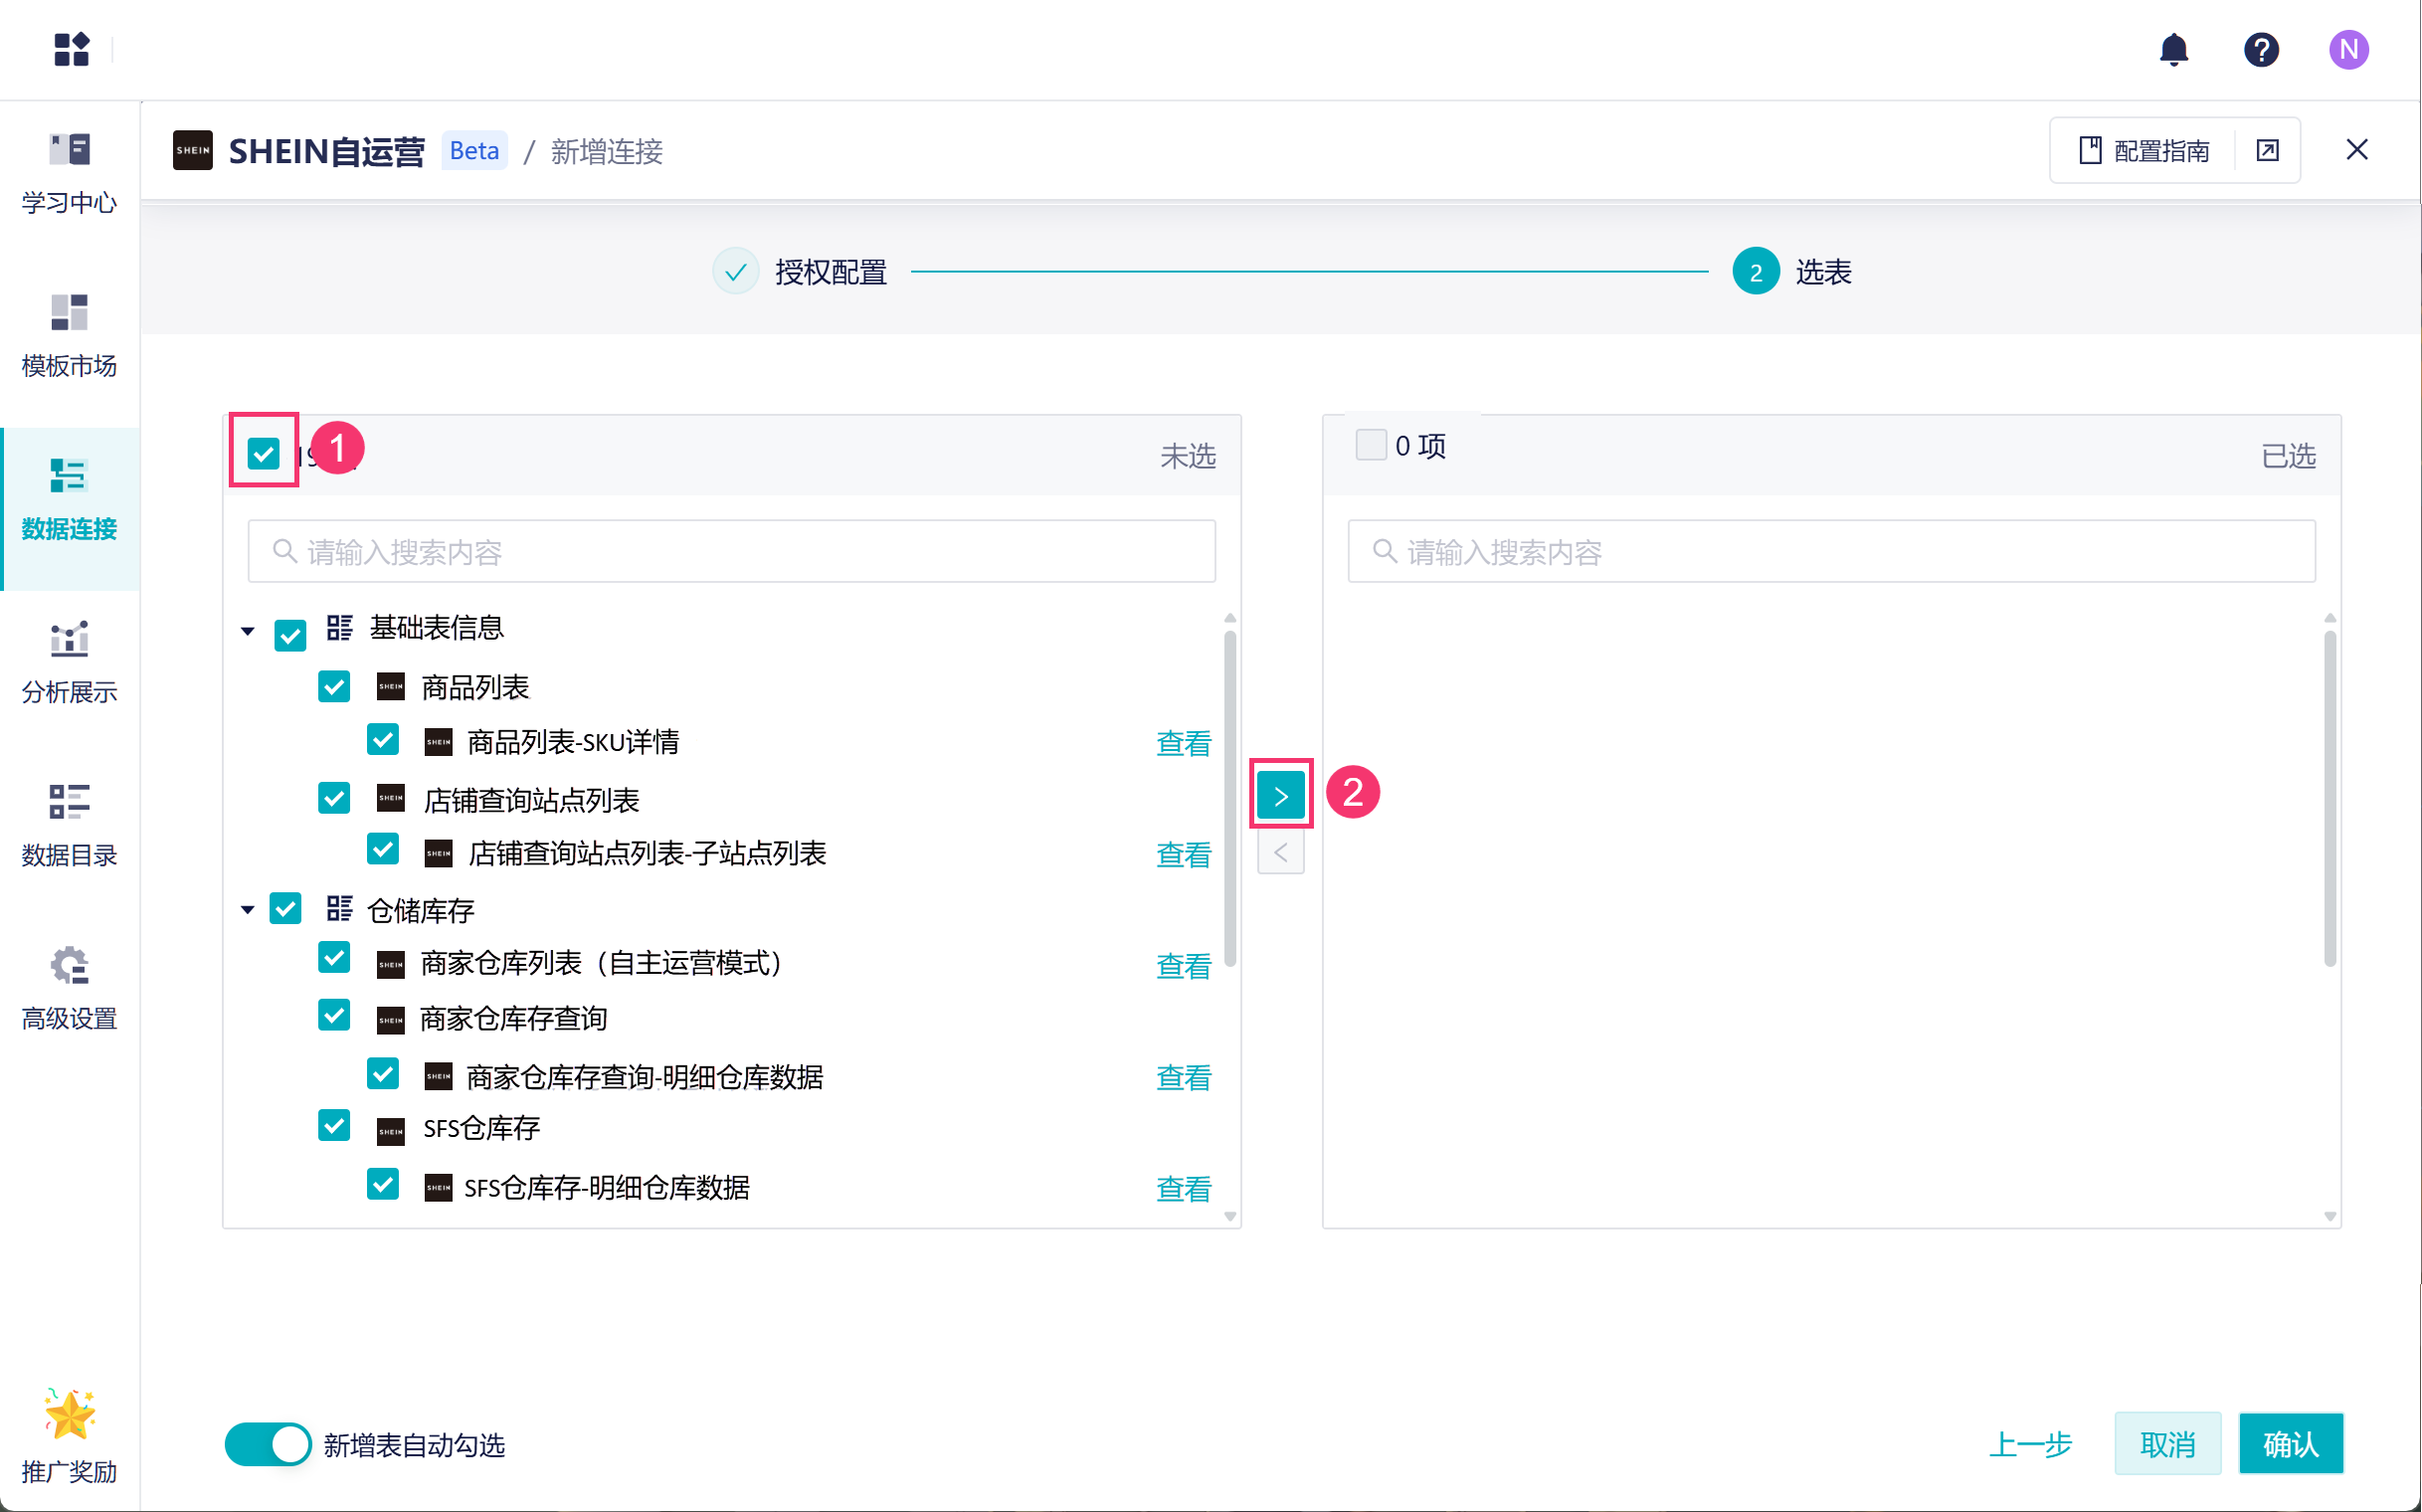View 商家仓库列表 table details link

coord(1182,966)
